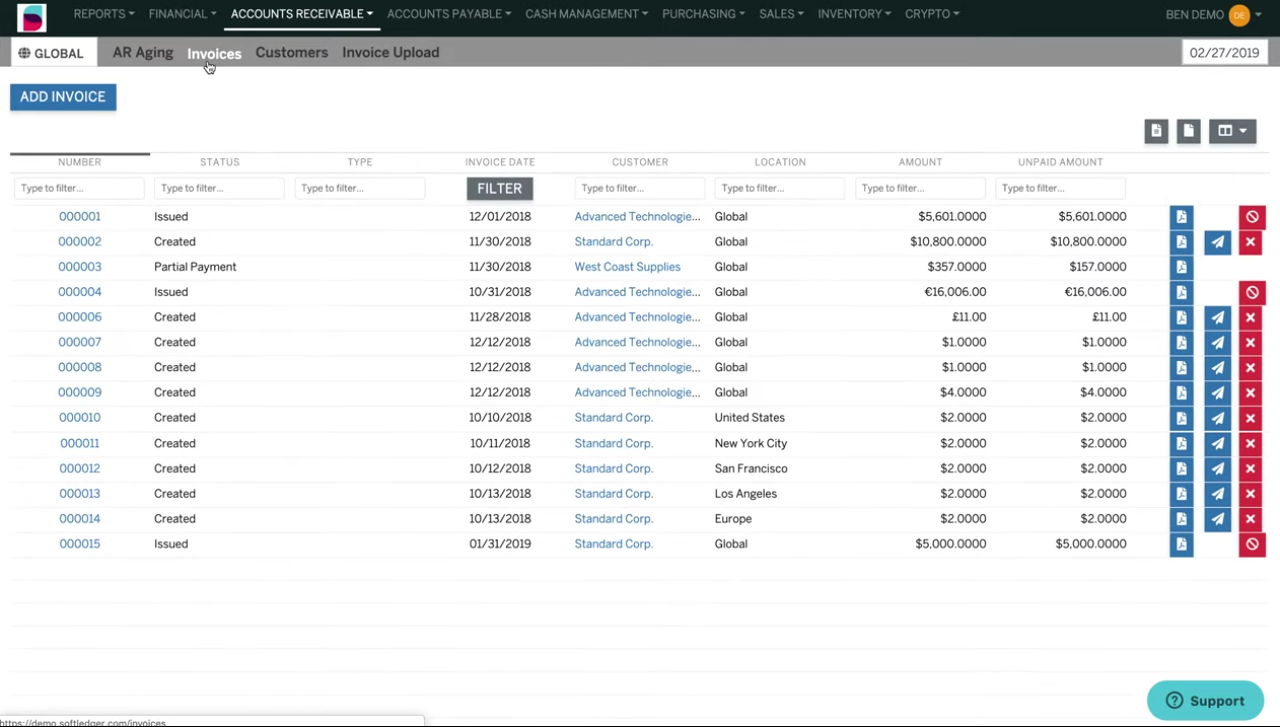This screenshot has width=1280, height=727.
Task: Open Standard Corp. link on invoice 000002
Action: [x=613, y=242]
